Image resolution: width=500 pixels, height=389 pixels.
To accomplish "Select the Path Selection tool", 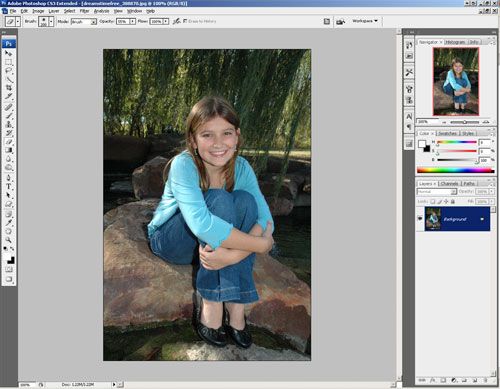I will 9,195.
